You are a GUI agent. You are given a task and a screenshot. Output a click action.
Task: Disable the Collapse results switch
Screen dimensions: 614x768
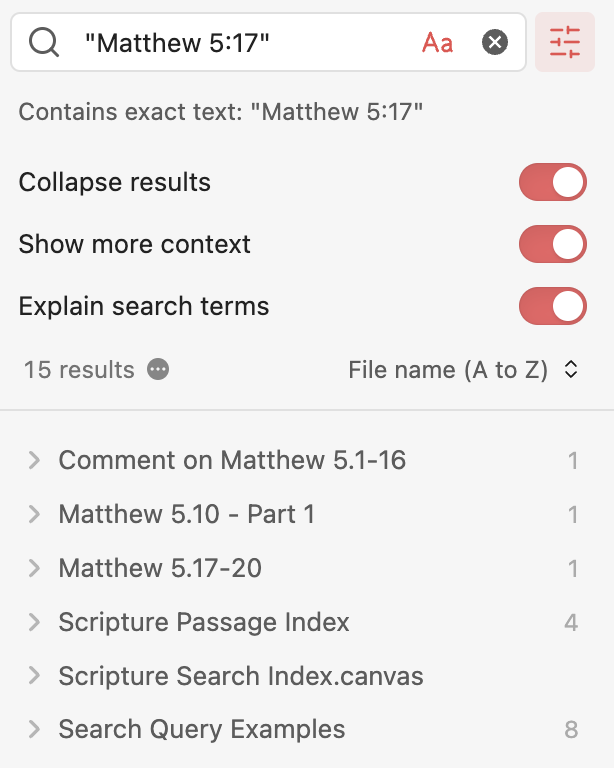tap(552, 183)
